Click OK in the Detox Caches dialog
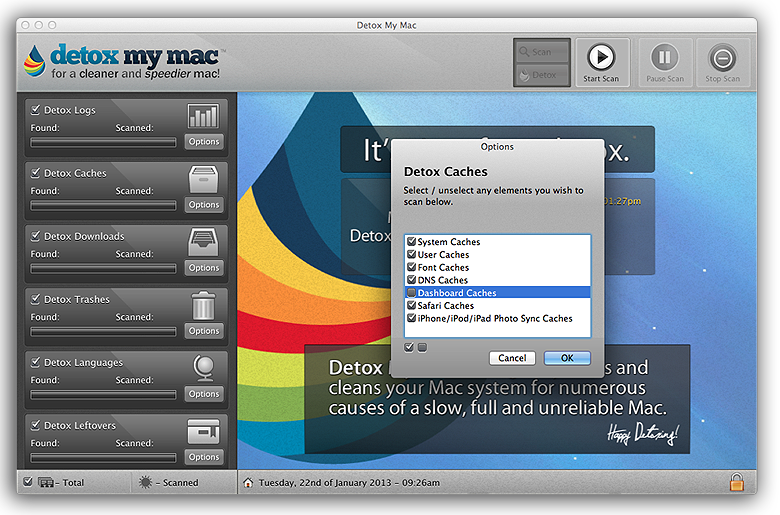The width and height of the screenshot is (780, 515). [x=567, y=358]
